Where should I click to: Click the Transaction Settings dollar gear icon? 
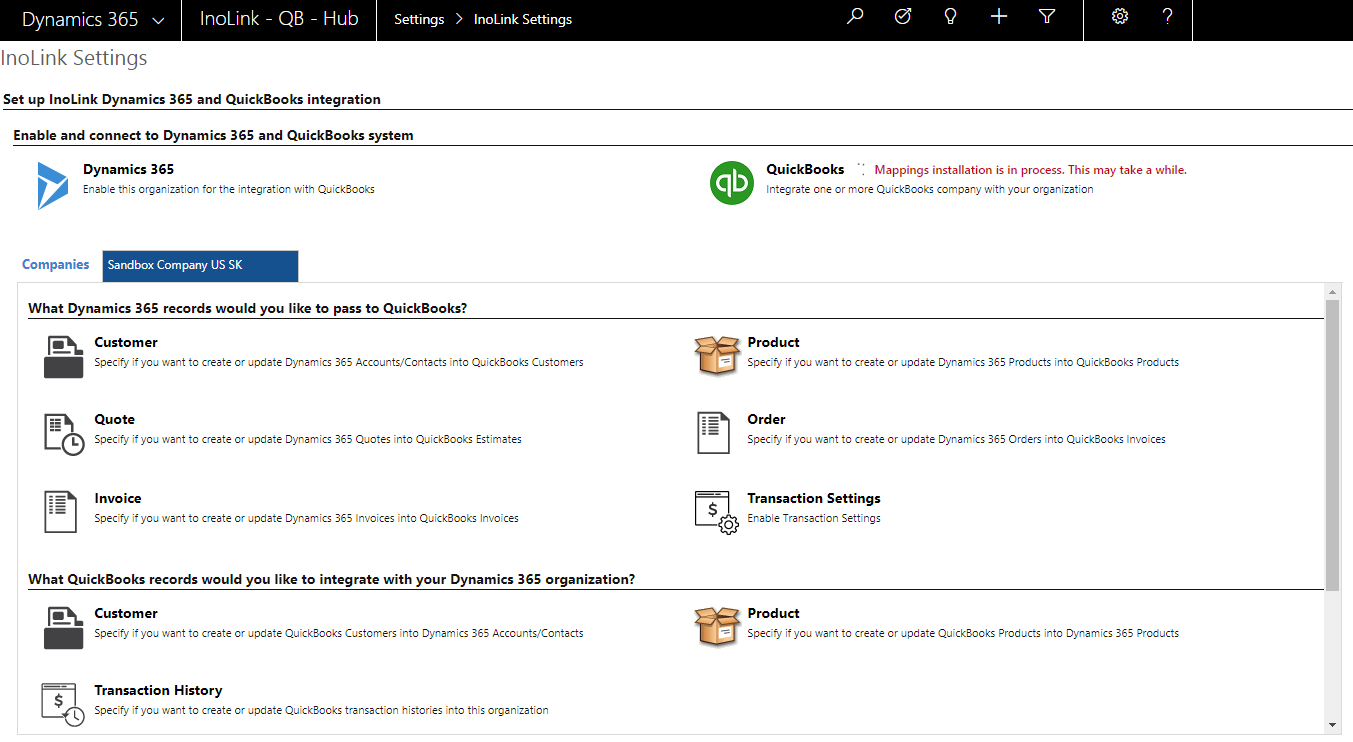click(716, 512)
